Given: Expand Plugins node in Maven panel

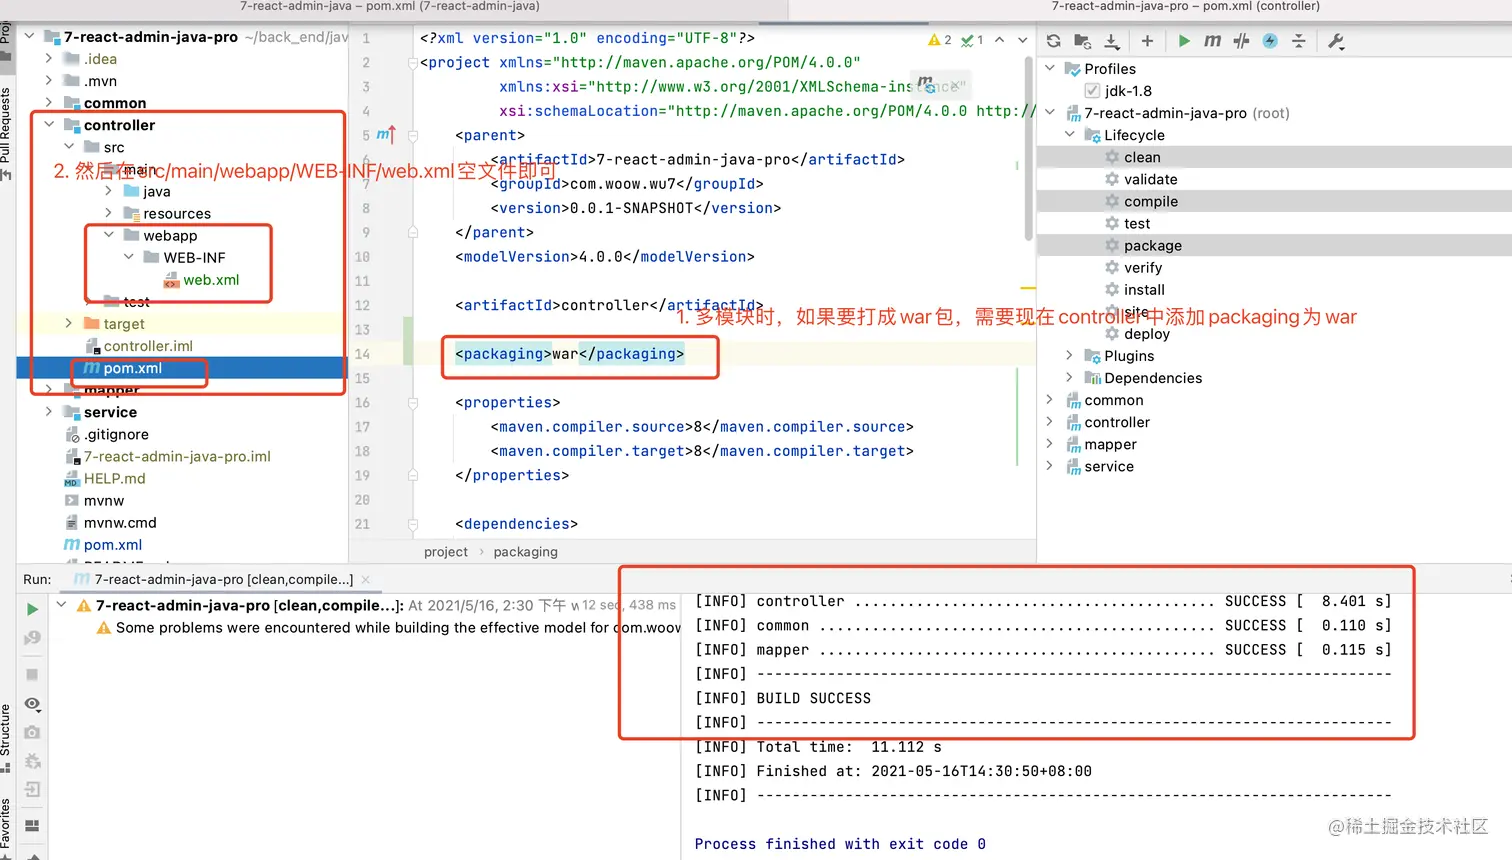Looking at the screenshot, I should [x=1070, y=355].
